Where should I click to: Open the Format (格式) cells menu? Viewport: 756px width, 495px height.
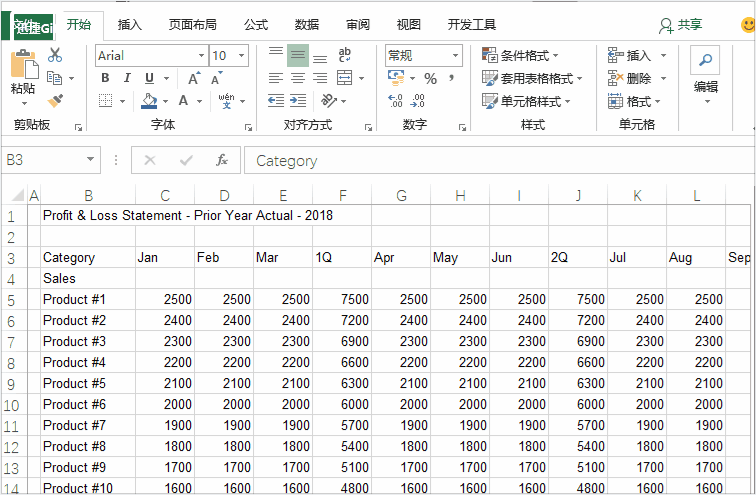[x=634, y=101]
